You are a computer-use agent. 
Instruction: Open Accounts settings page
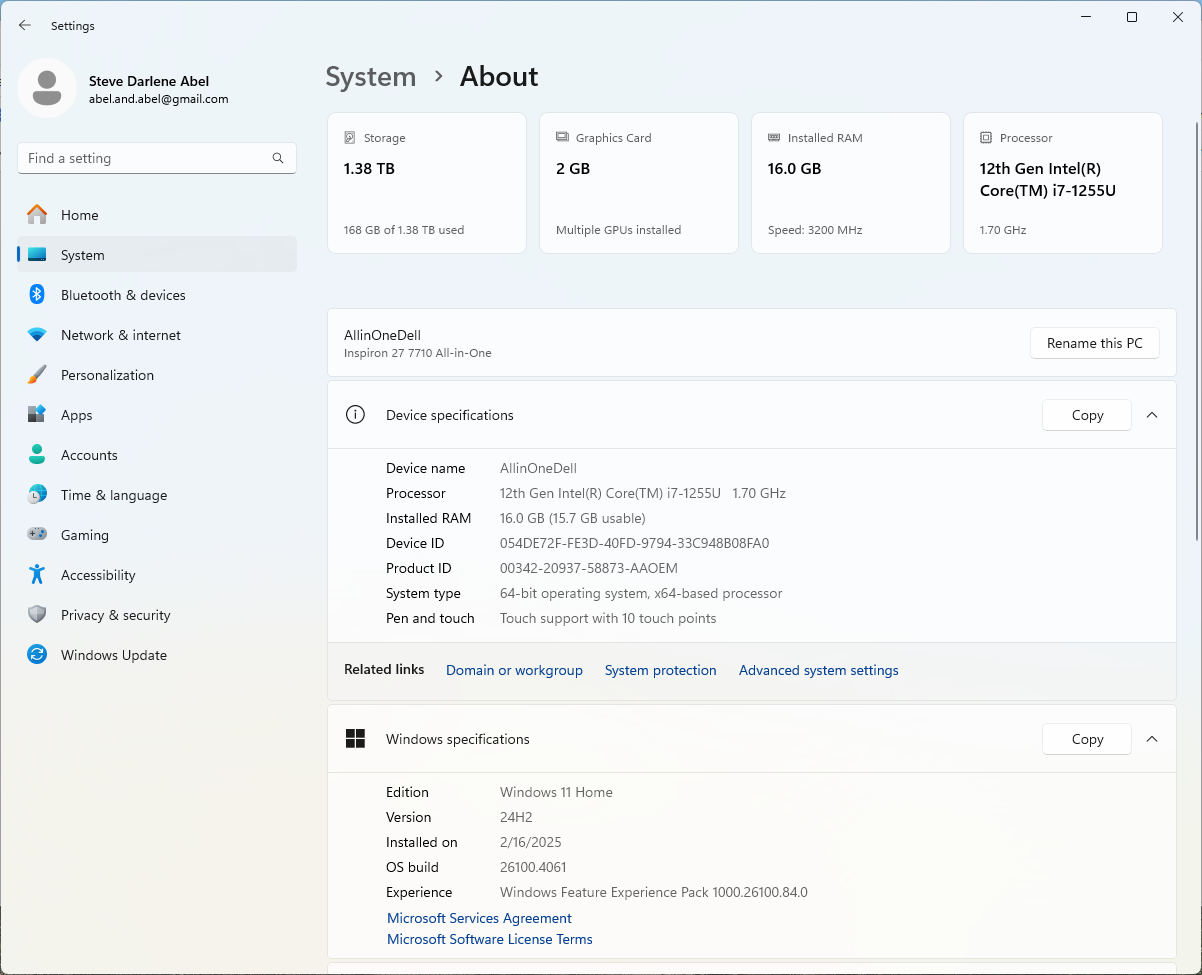(157, 455)
